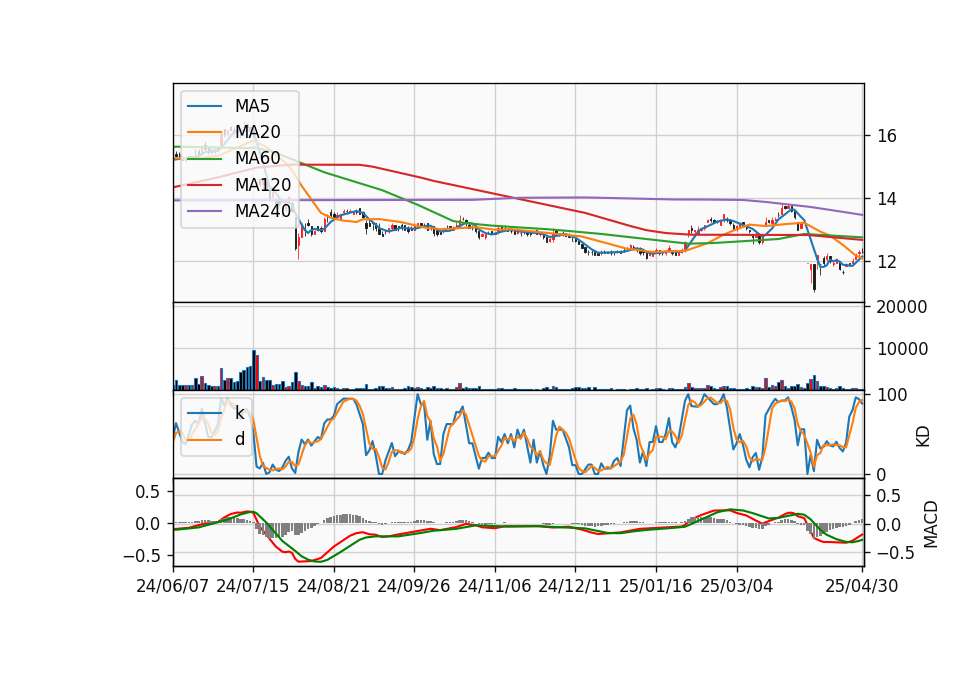Screen dimensions: 960x690
Task: Click the 24/12/11 date axis label
Action: tap(575, 586)
